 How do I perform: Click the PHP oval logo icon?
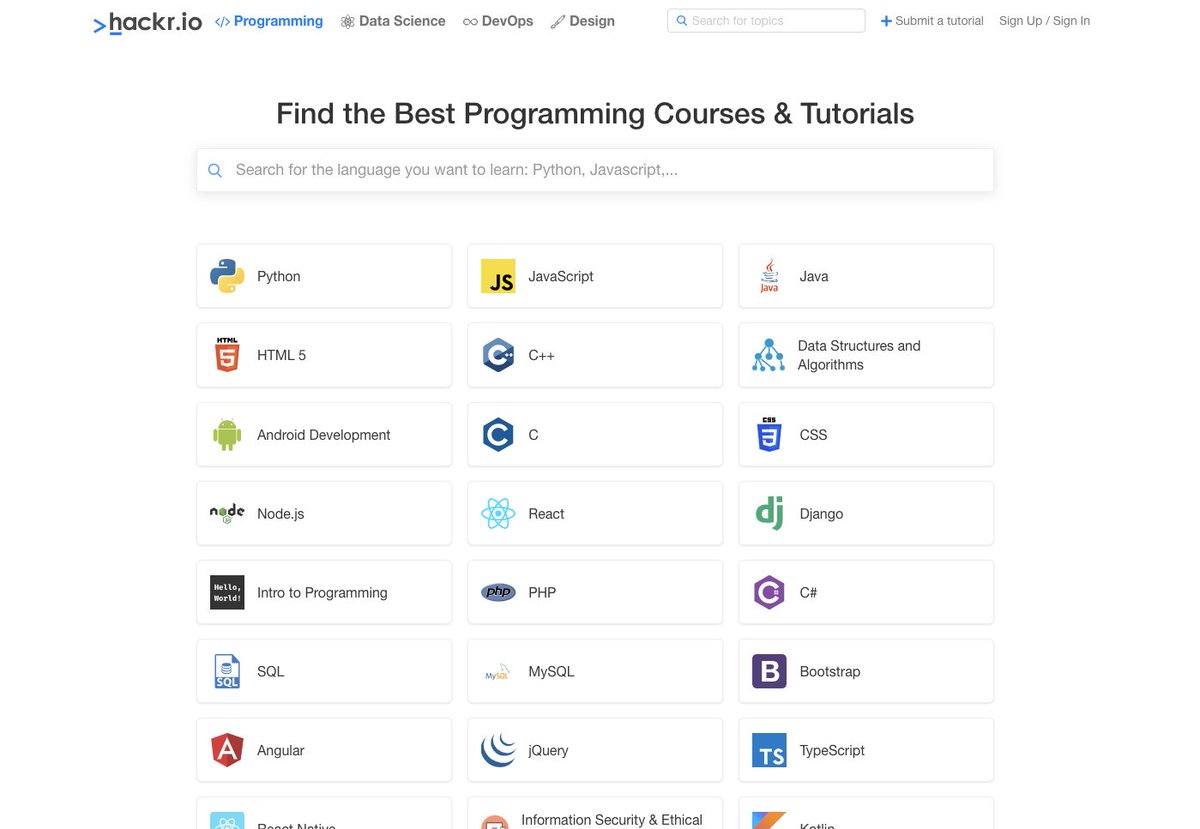498,592
